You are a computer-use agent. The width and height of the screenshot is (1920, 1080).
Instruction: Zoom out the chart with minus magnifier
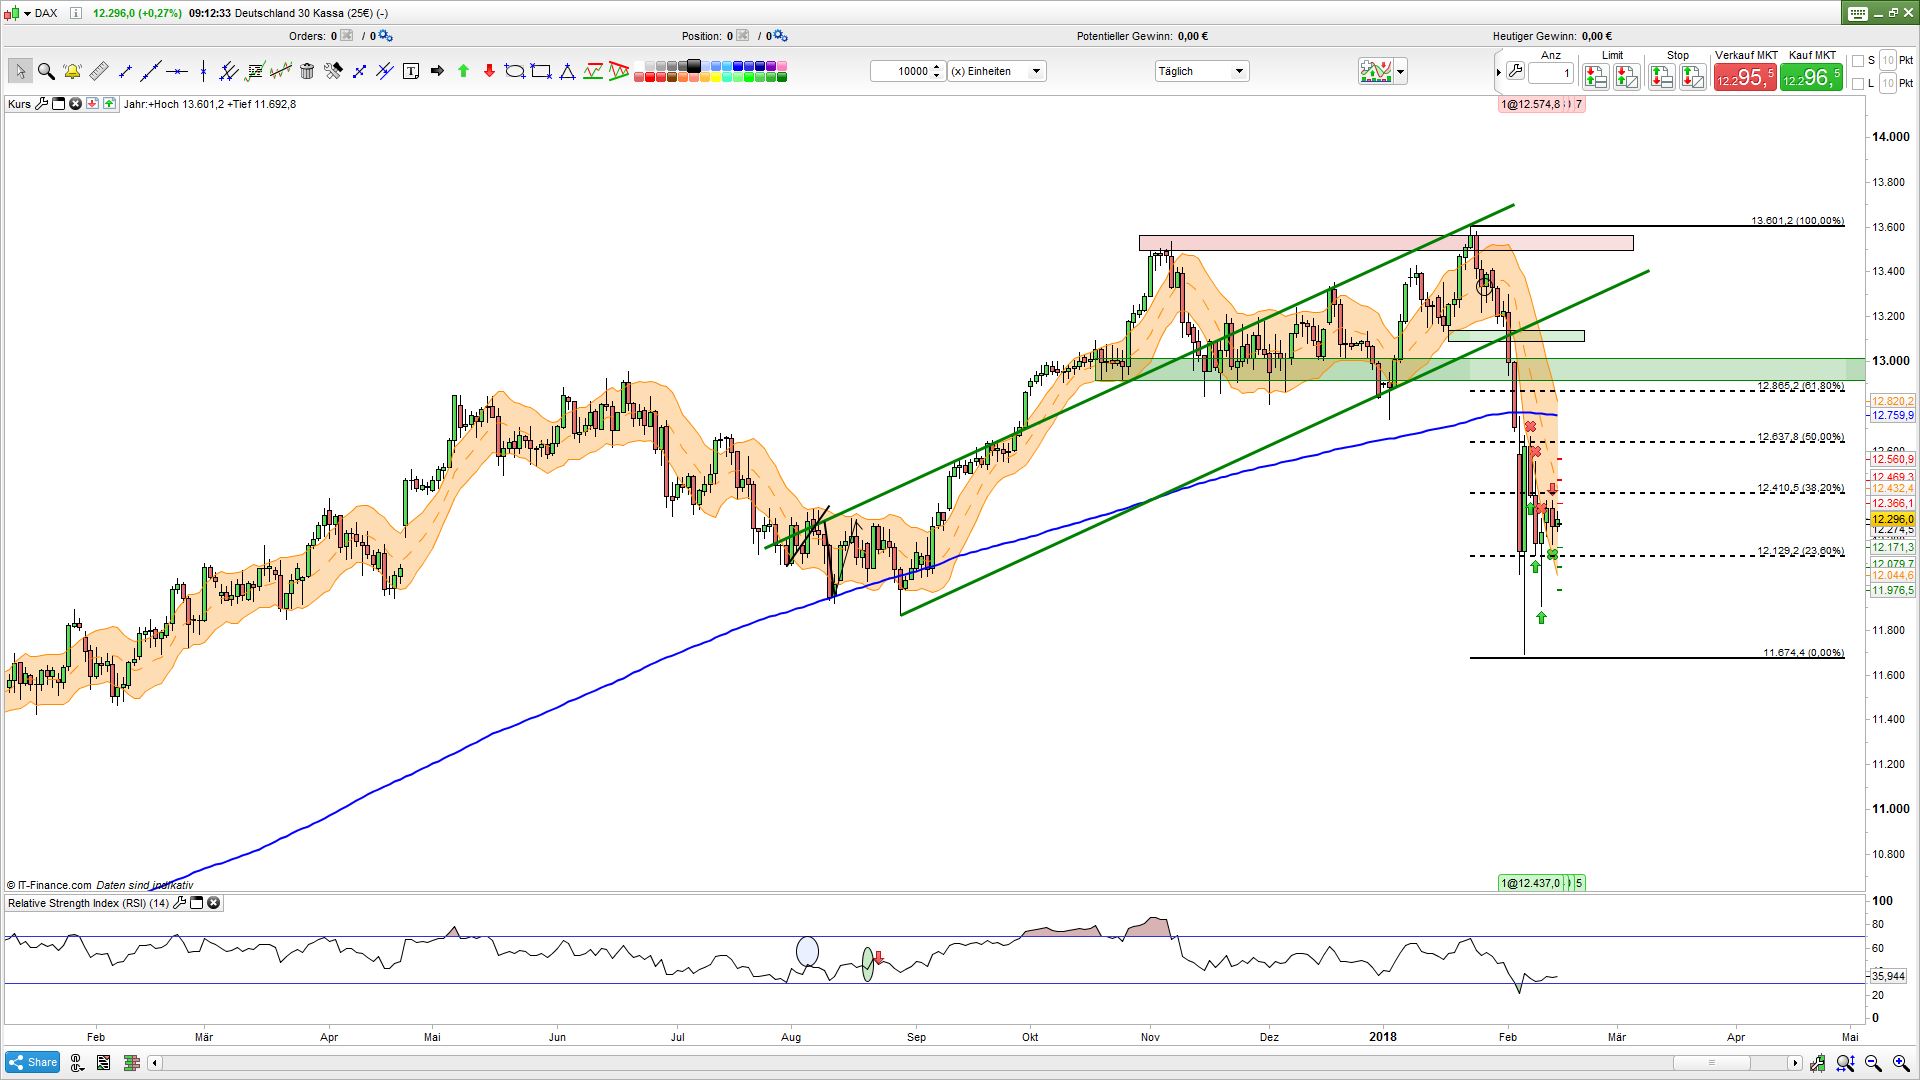(x=1873, y=1063)
